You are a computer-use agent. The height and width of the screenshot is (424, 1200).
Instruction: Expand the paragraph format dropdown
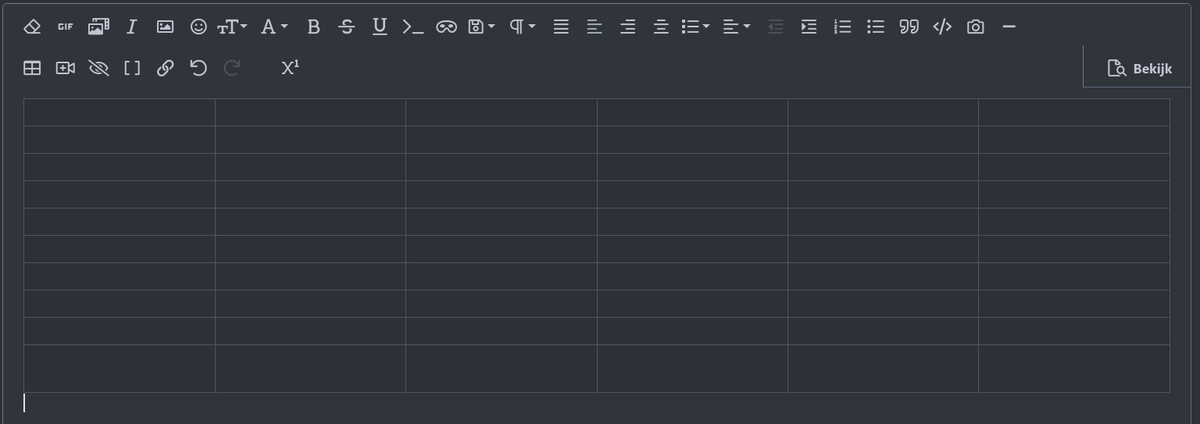[x=522, y=27]
